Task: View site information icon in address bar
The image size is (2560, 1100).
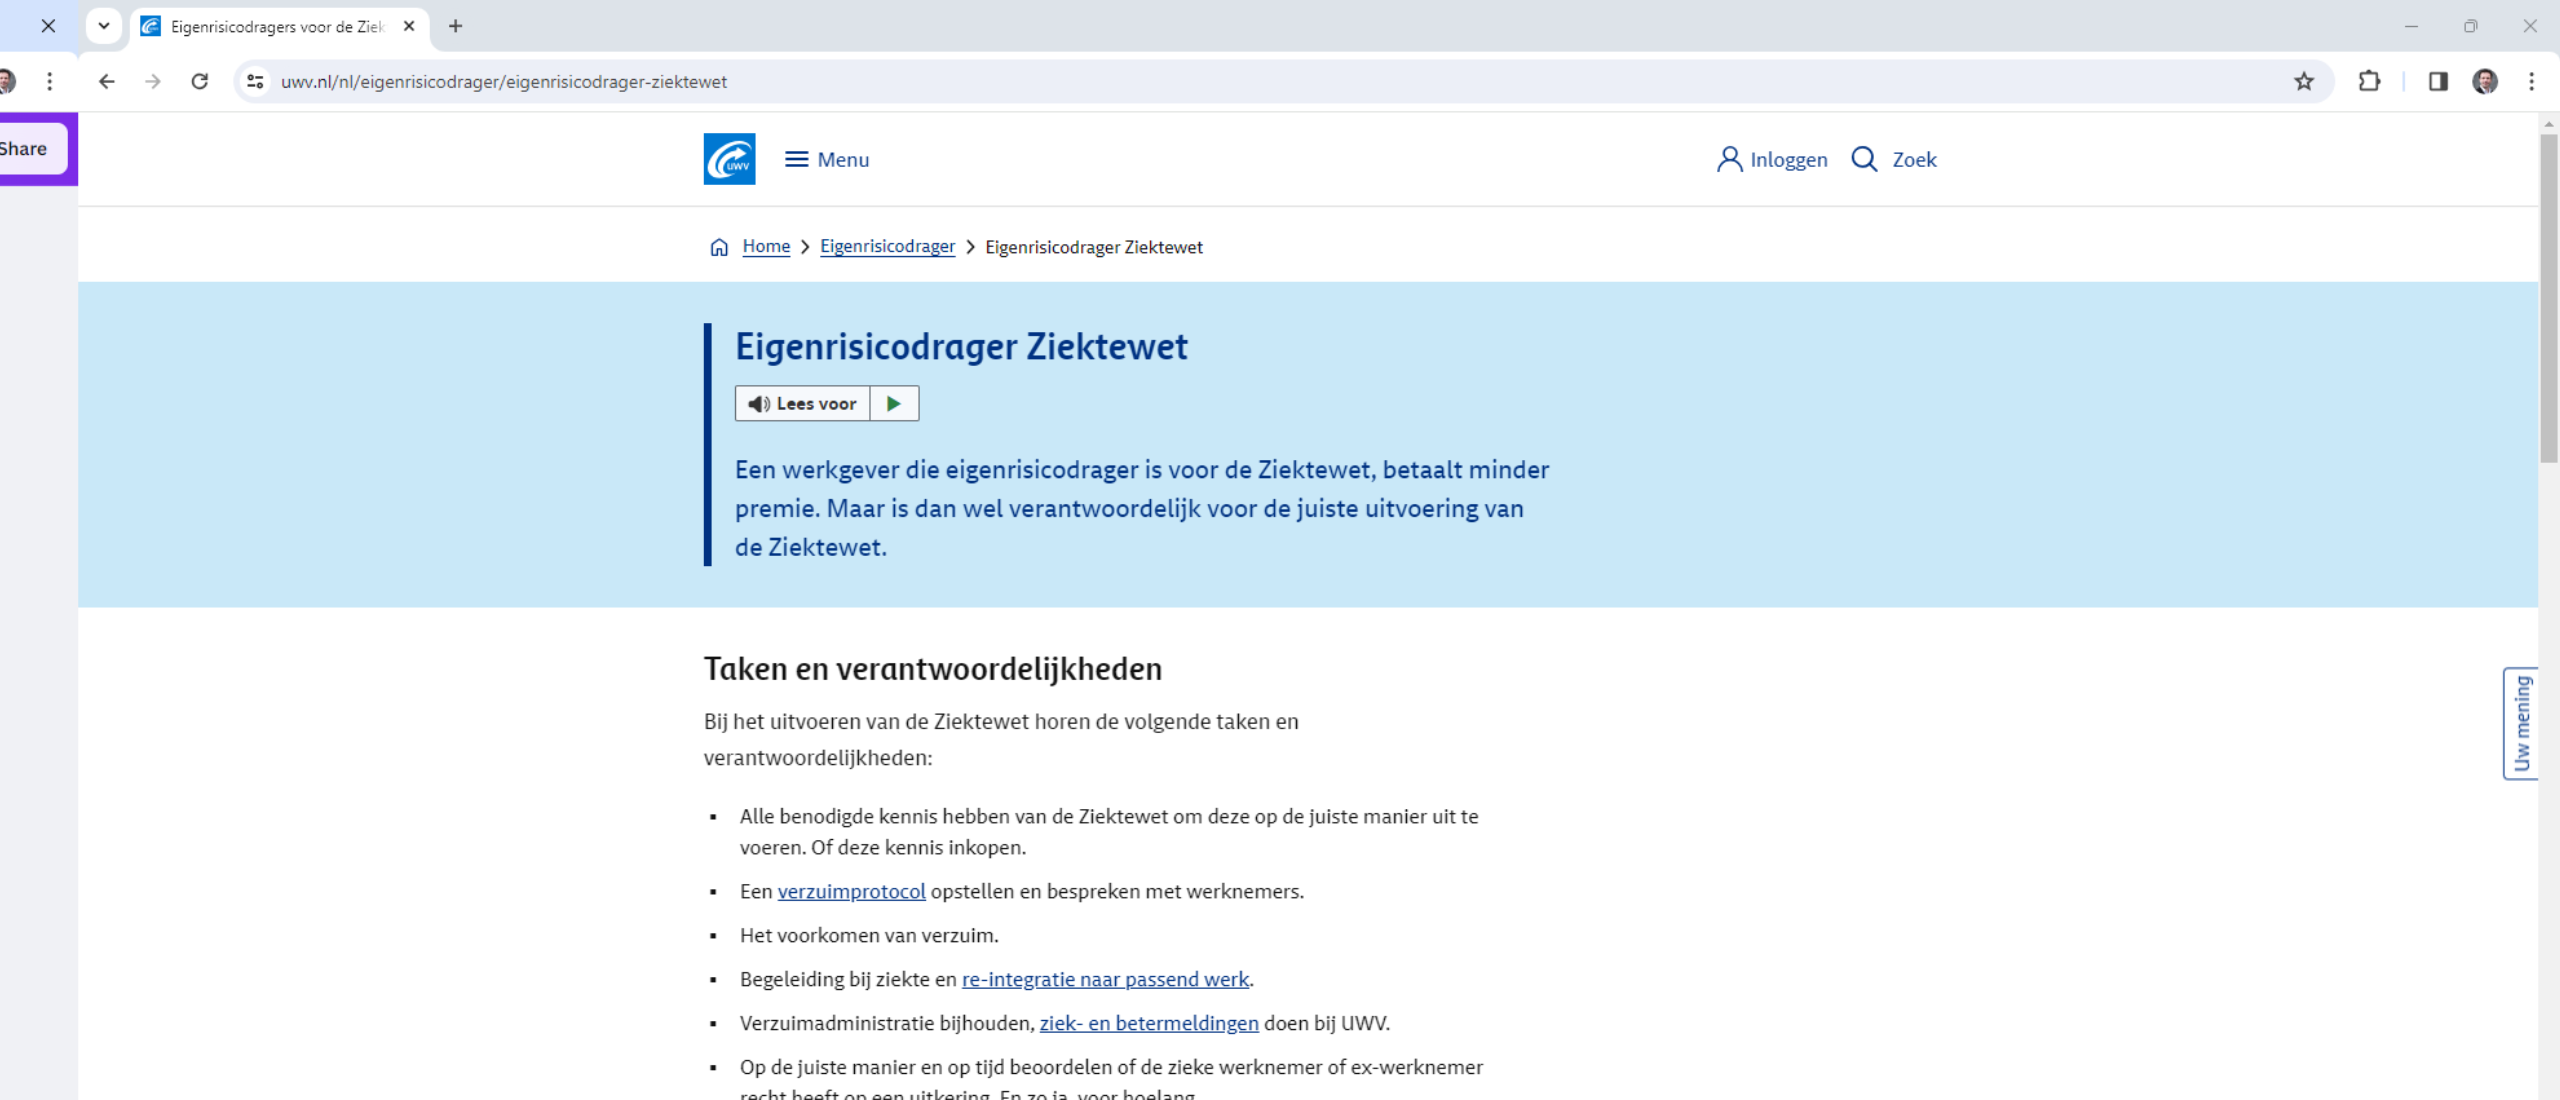Action: click(256, 81)
